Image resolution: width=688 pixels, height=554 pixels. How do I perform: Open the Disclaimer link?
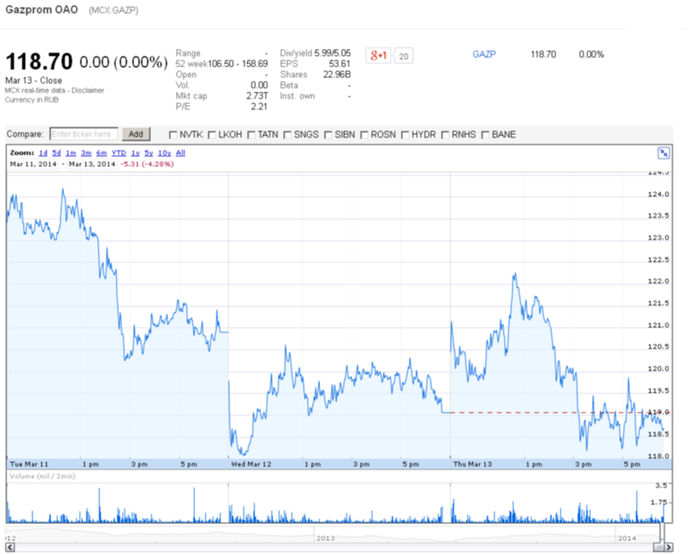click(x=88, y=90)
